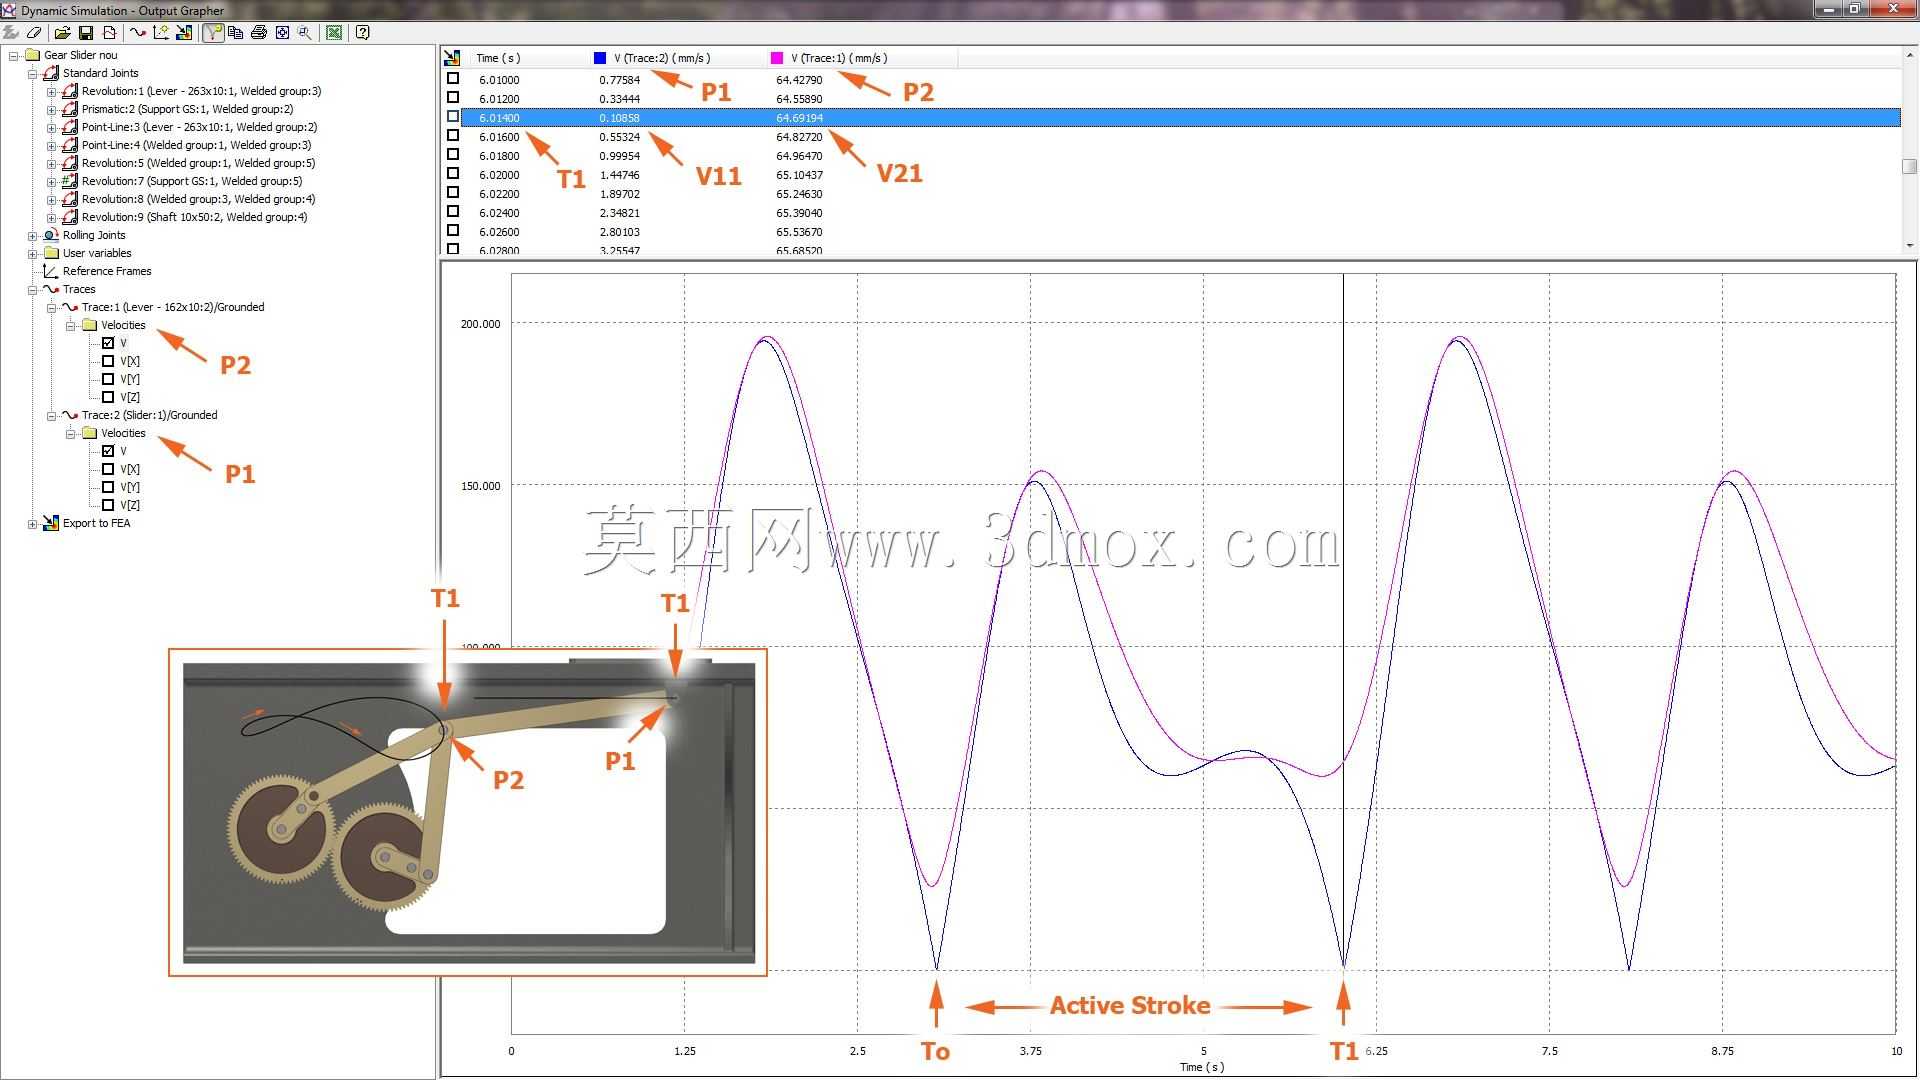Check V[Y] under Trace:1 Velocities
Image resolution: width=1920 pixels, height=1080 pixels.
click(x=108, y=379)
